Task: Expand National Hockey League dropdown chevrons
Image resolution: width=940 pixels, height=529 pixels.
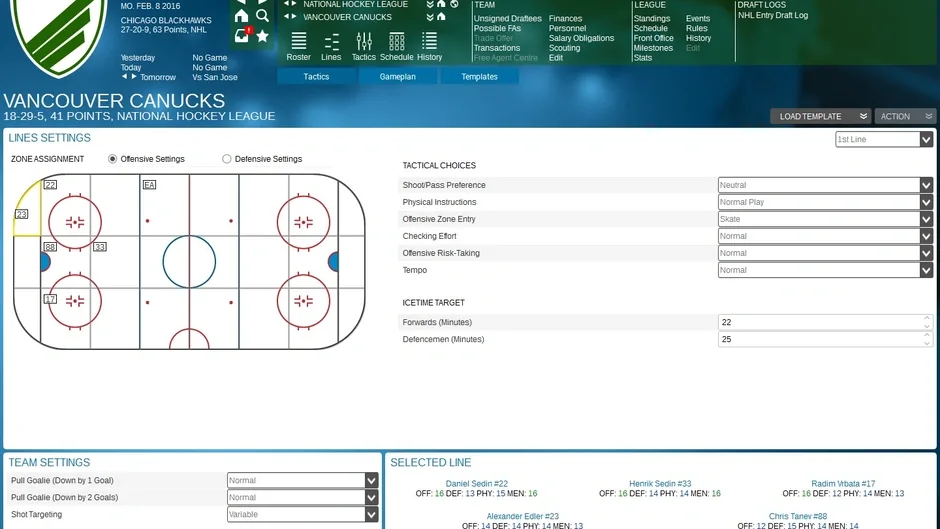Action: coord(430,4)
